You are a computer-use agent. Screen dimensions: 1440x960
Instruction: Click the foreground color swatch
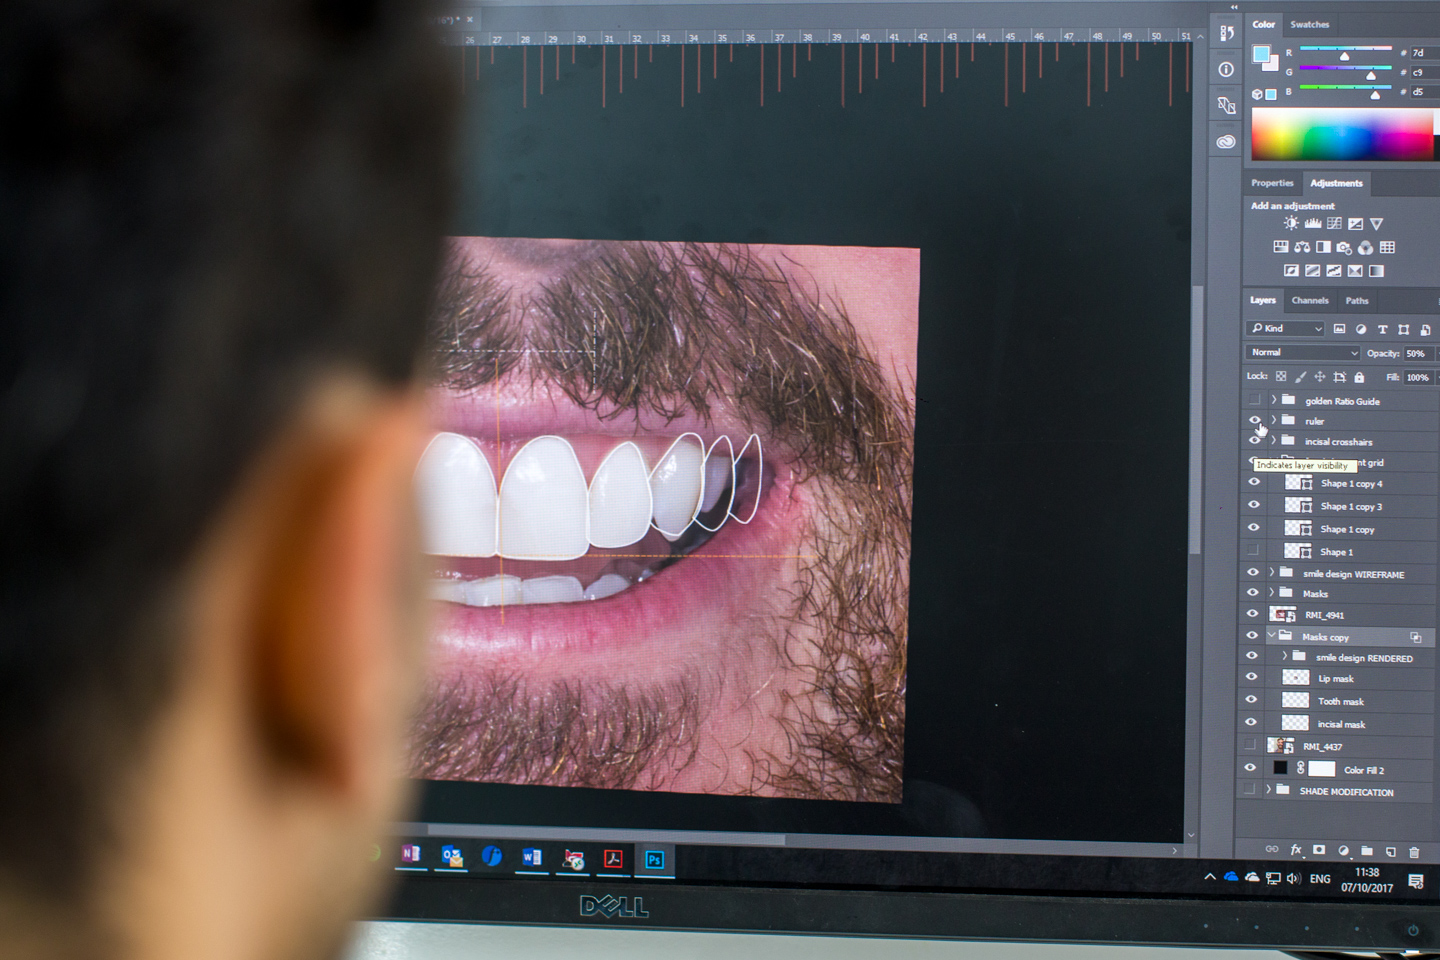pyautogui.click(x=1261, y=54)
